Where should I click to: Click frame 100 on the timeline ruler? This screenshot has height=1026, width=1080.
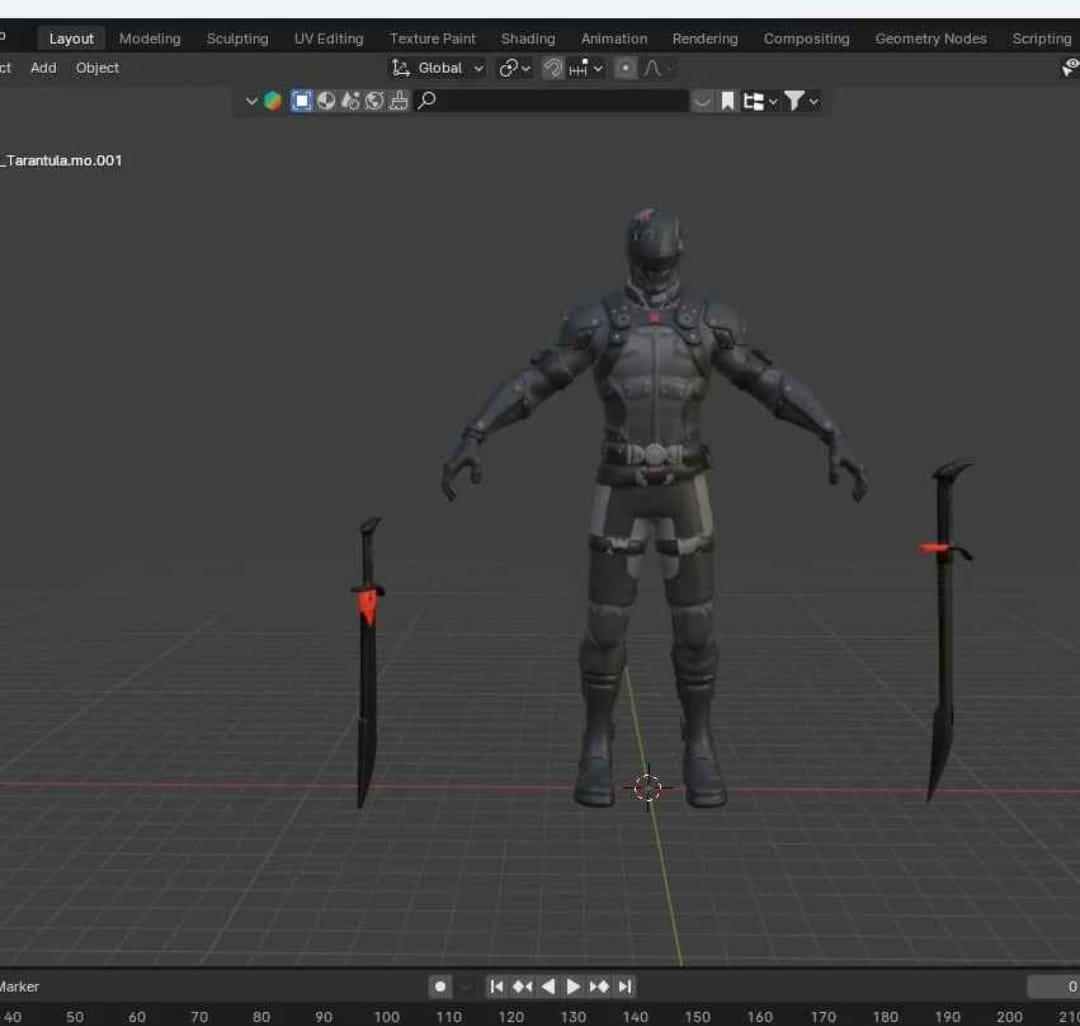pos(386,1016)
